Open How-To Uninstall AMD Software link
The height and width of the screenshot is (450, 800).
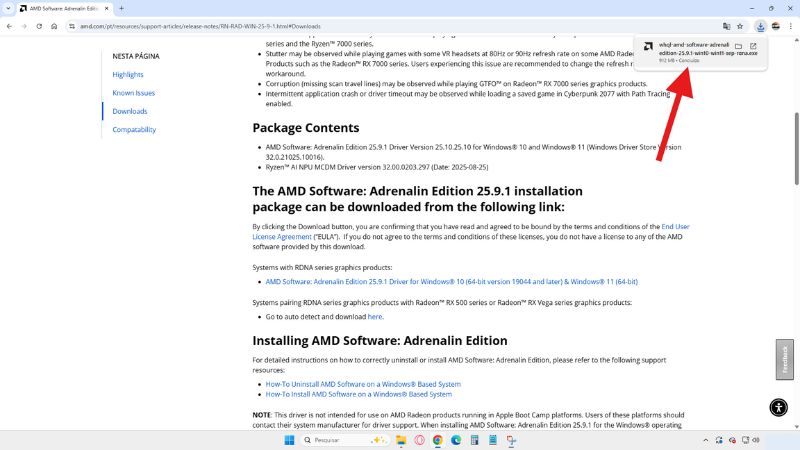coord(363,384)
